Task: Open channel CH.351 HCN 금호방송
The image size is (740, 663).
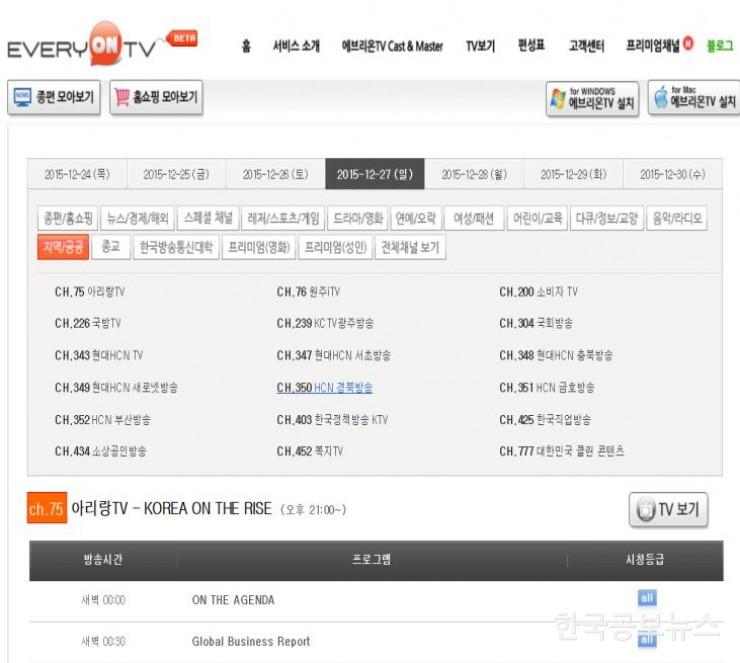Action: [x=547, y=387]
